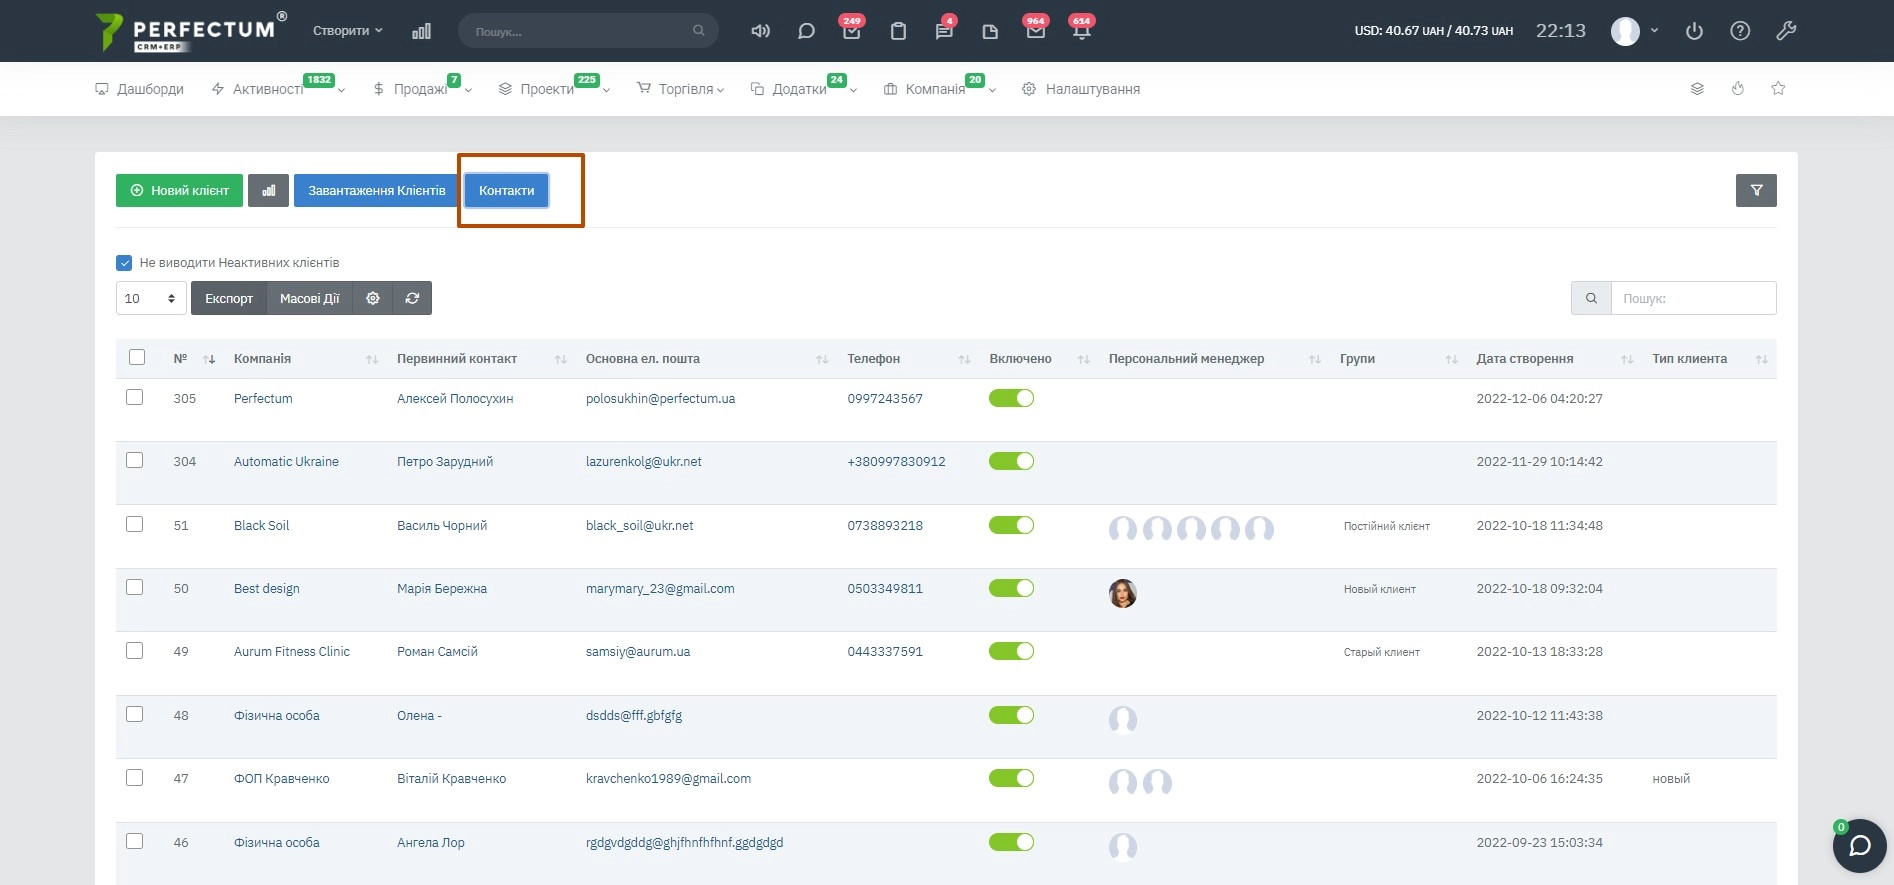Click the manager avatar in Best design row

[x=1122, y=594]
